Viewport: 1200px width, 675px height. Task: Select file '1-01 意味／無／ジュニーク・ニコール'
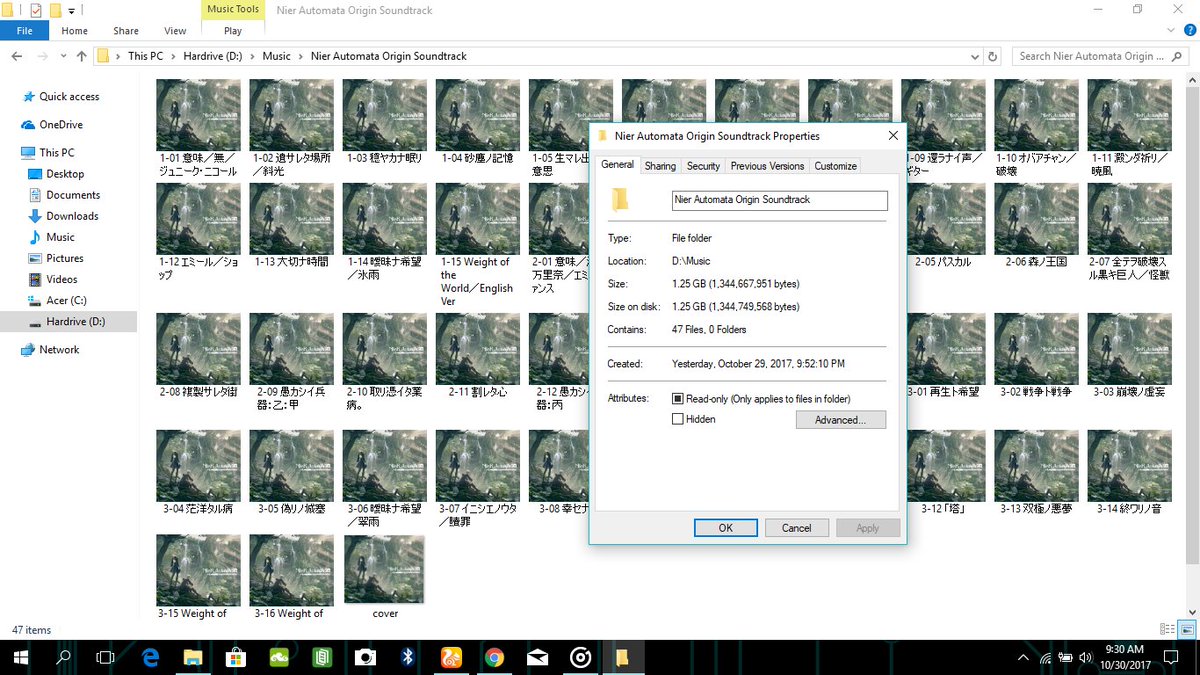pos(198,128)
